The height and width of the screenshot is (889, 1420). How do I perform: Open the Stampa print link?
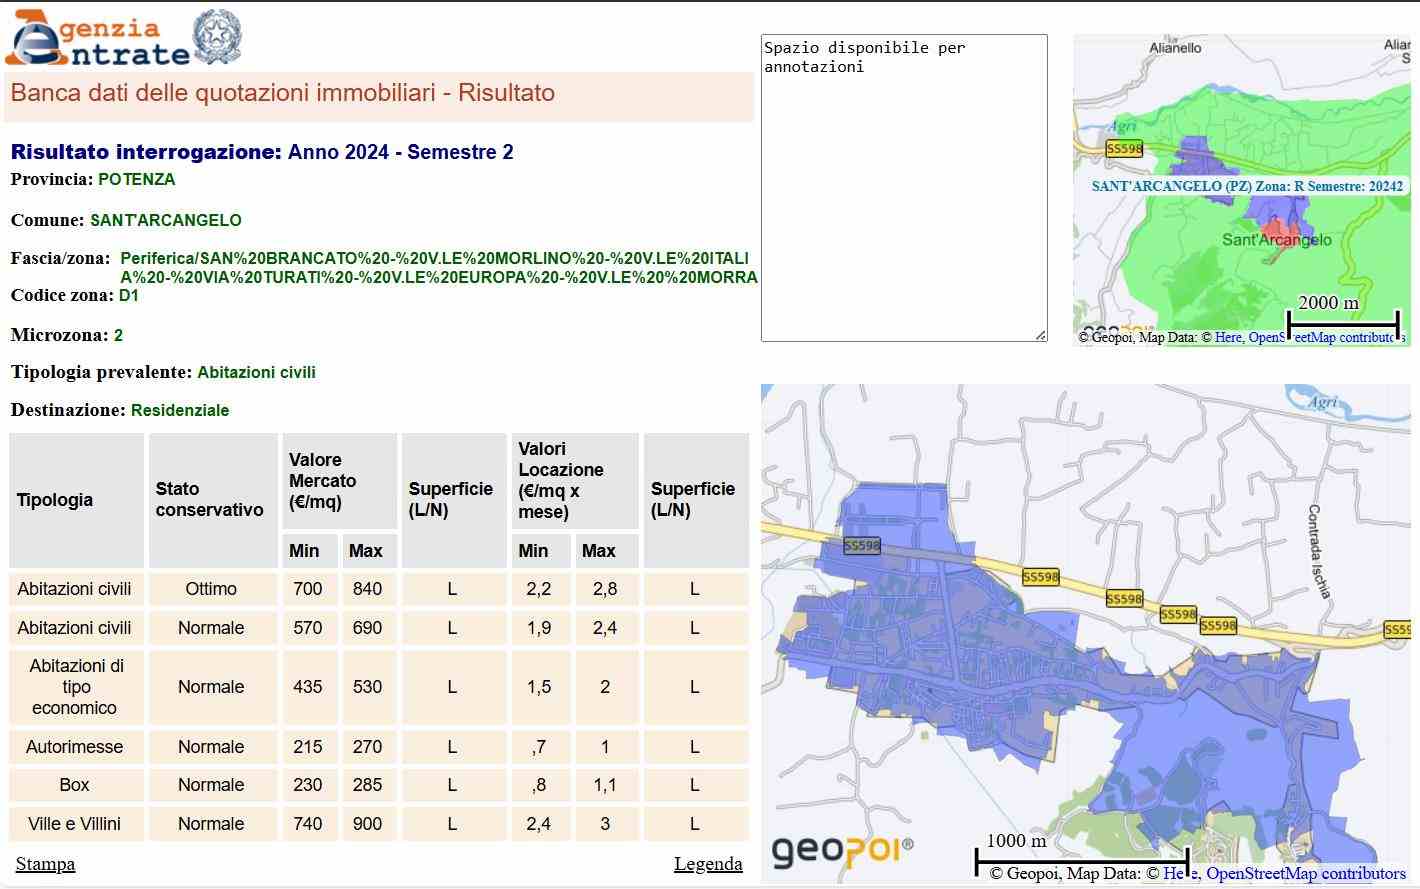tap(45, 864)
